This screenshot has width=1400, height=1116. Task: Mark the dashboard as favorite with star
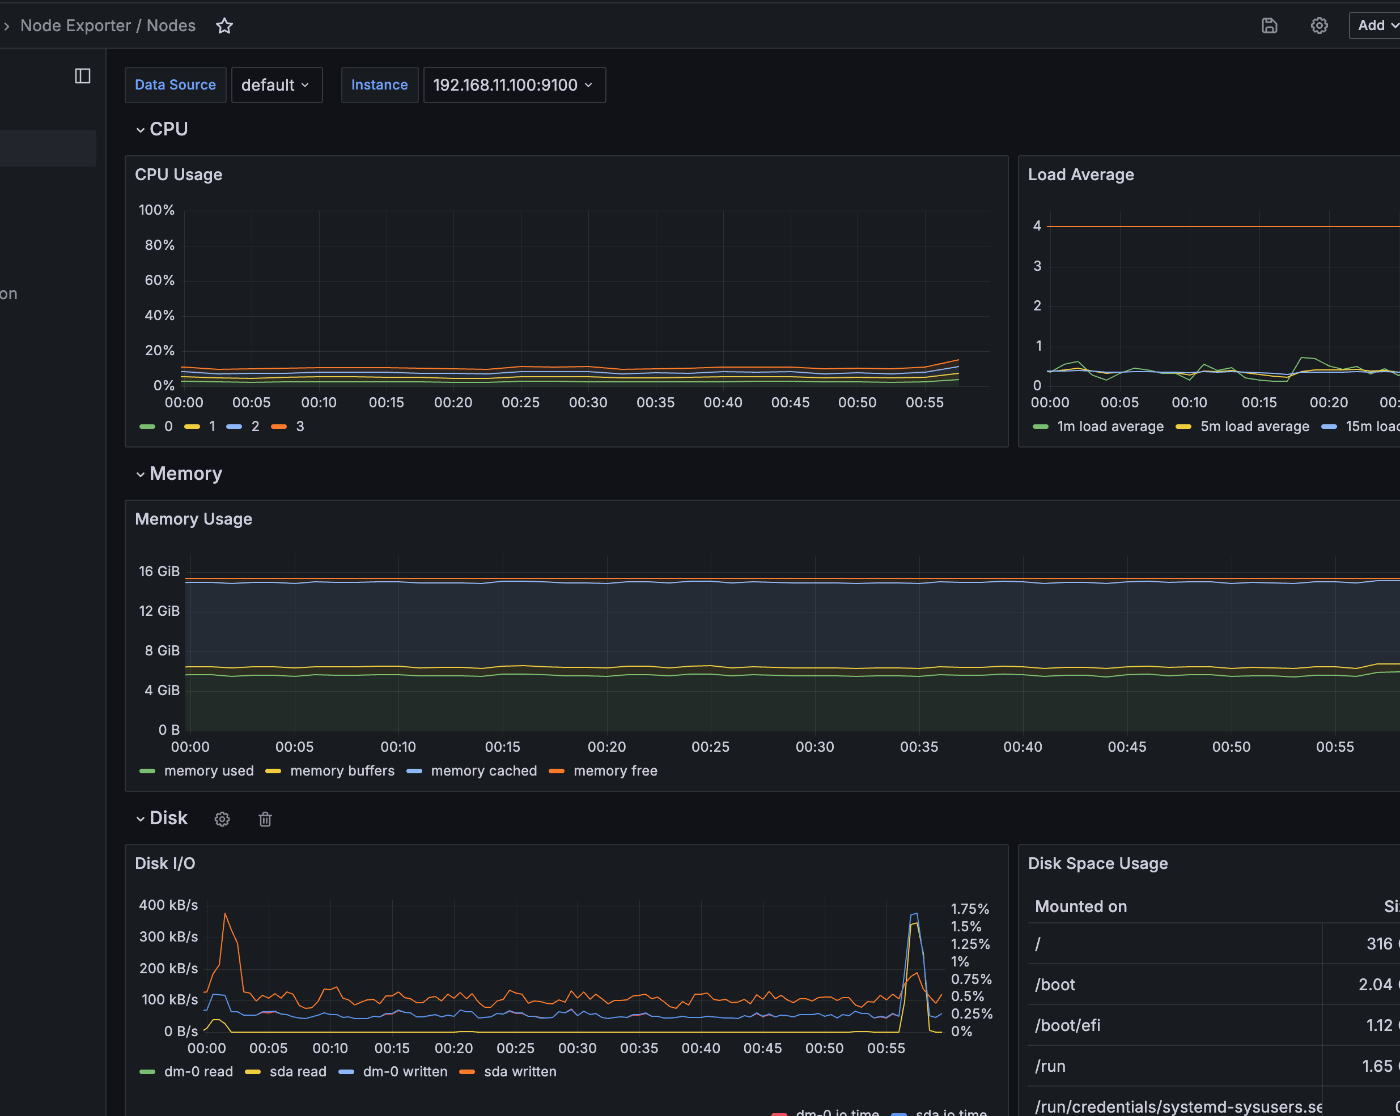225,26
